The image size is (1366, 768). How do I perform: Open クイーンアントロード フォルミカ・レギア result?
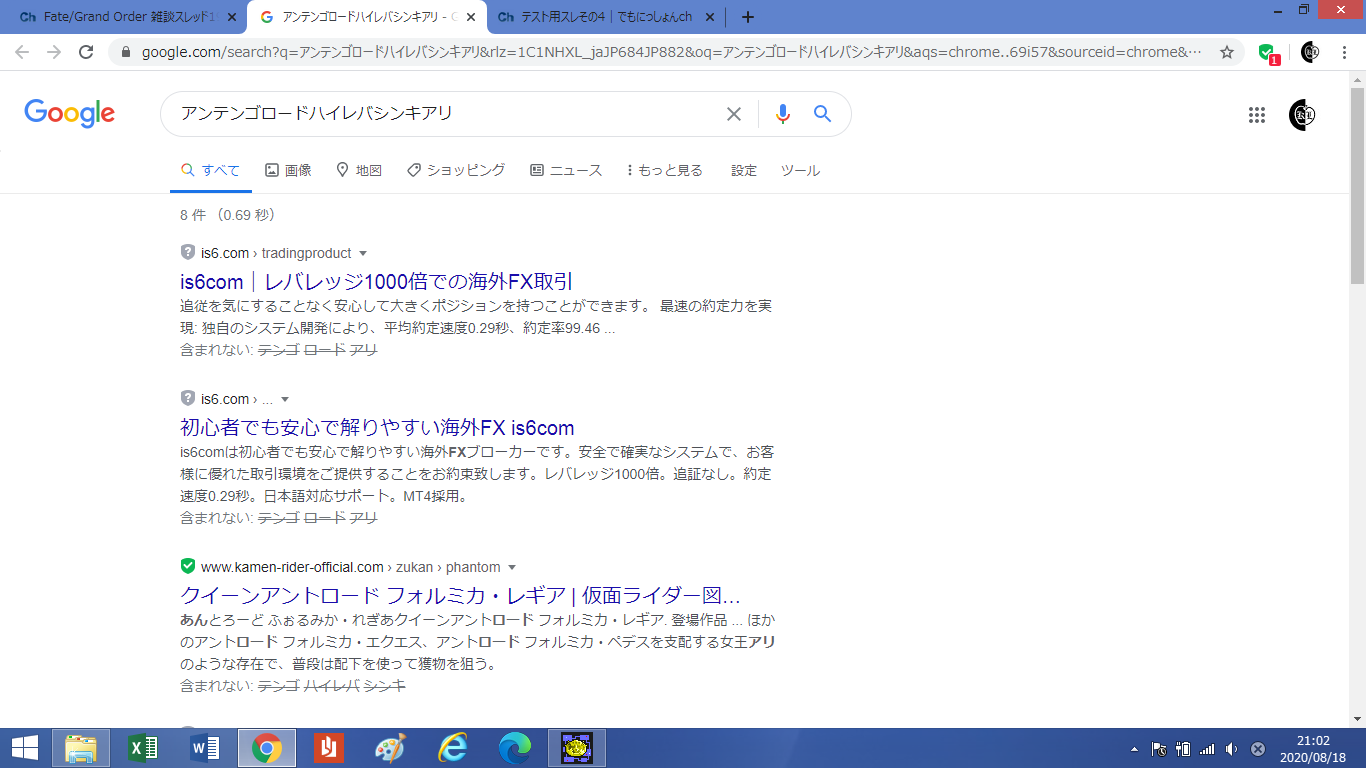tap(460, 595)
